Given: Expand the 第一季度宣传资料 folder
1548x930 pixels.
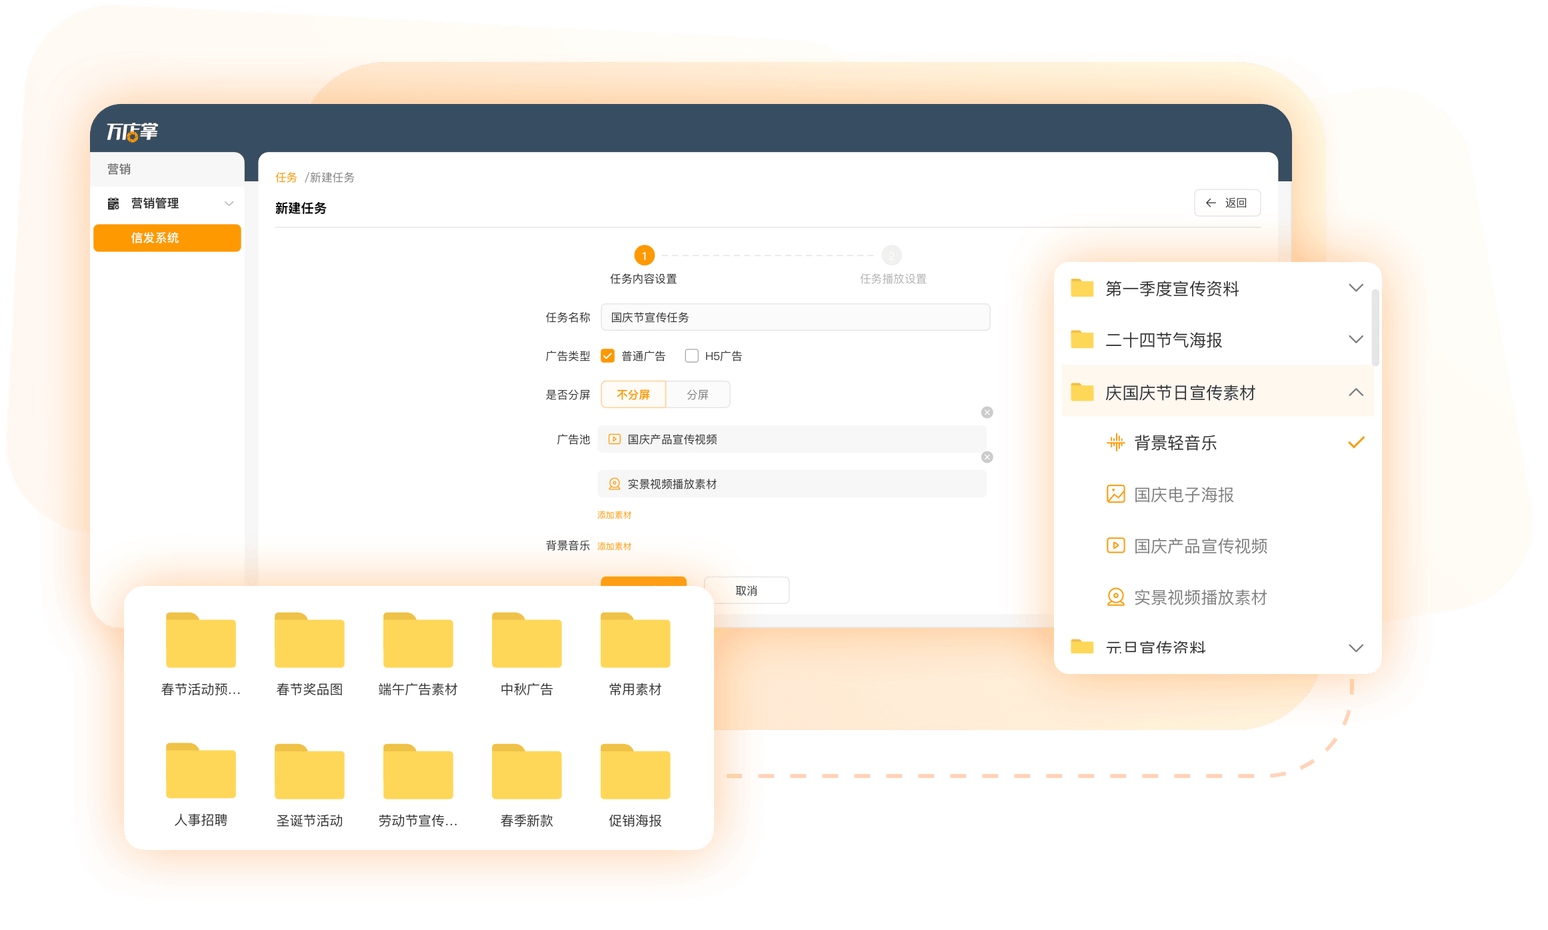Looking at the screenshot, I should click(1356, 288).
